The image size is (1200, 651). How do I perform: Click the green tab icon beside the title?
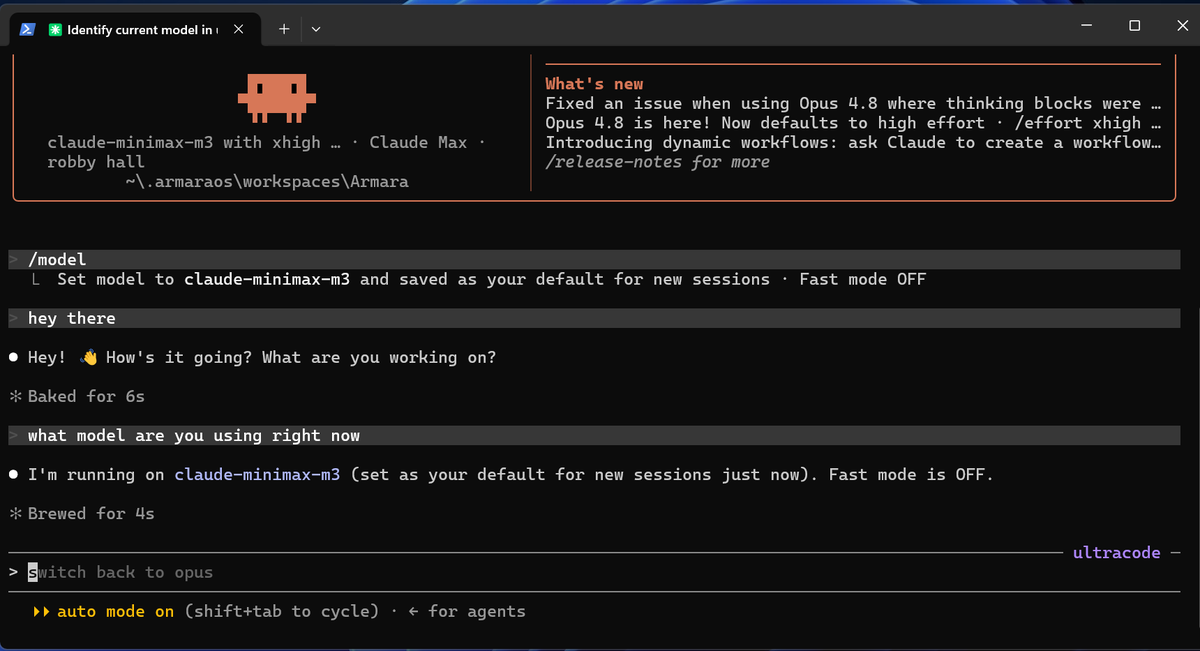coord(55,30)
